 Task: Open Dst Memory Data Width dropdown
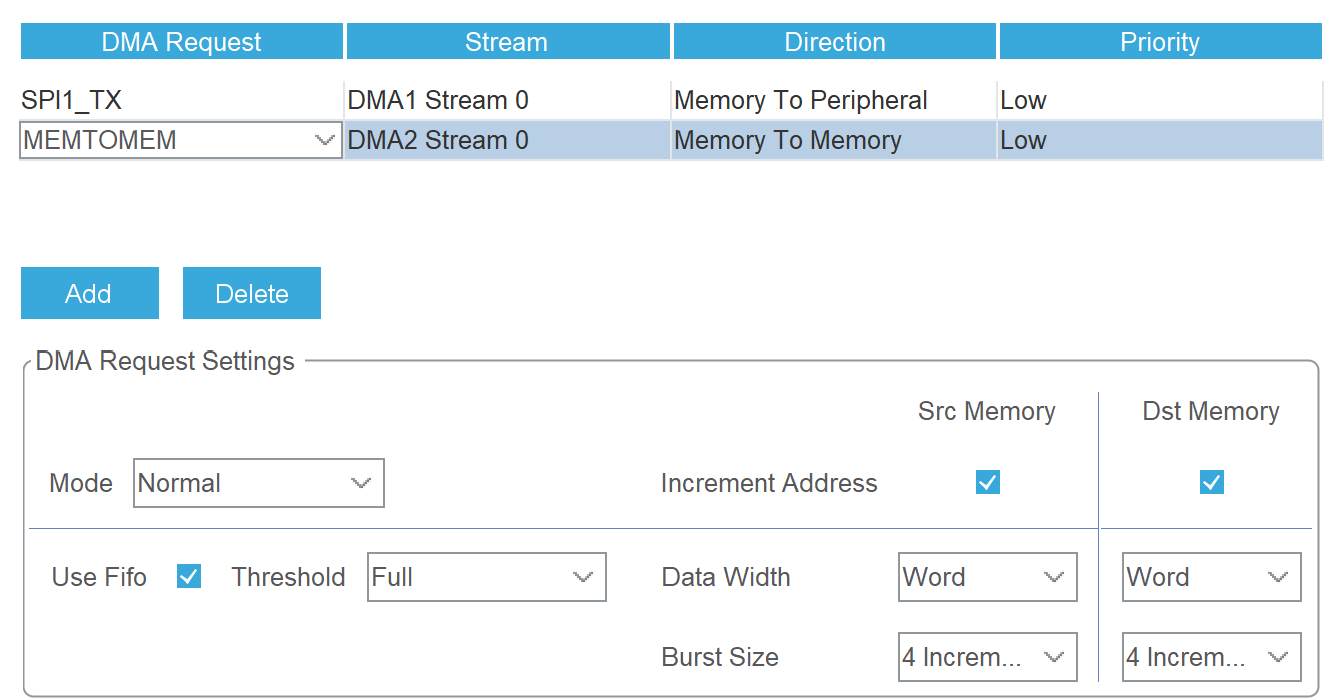point(1211,577)
